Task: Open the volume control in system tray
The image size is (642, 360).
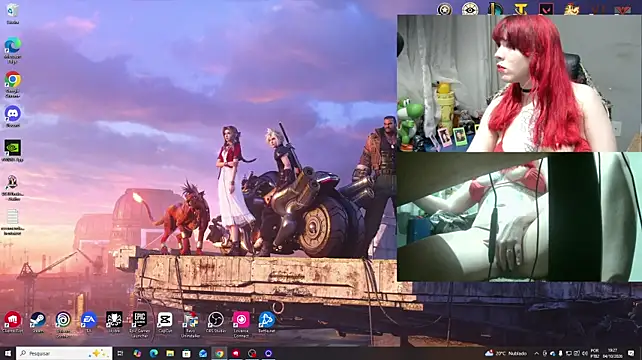Action: point(585,353)
